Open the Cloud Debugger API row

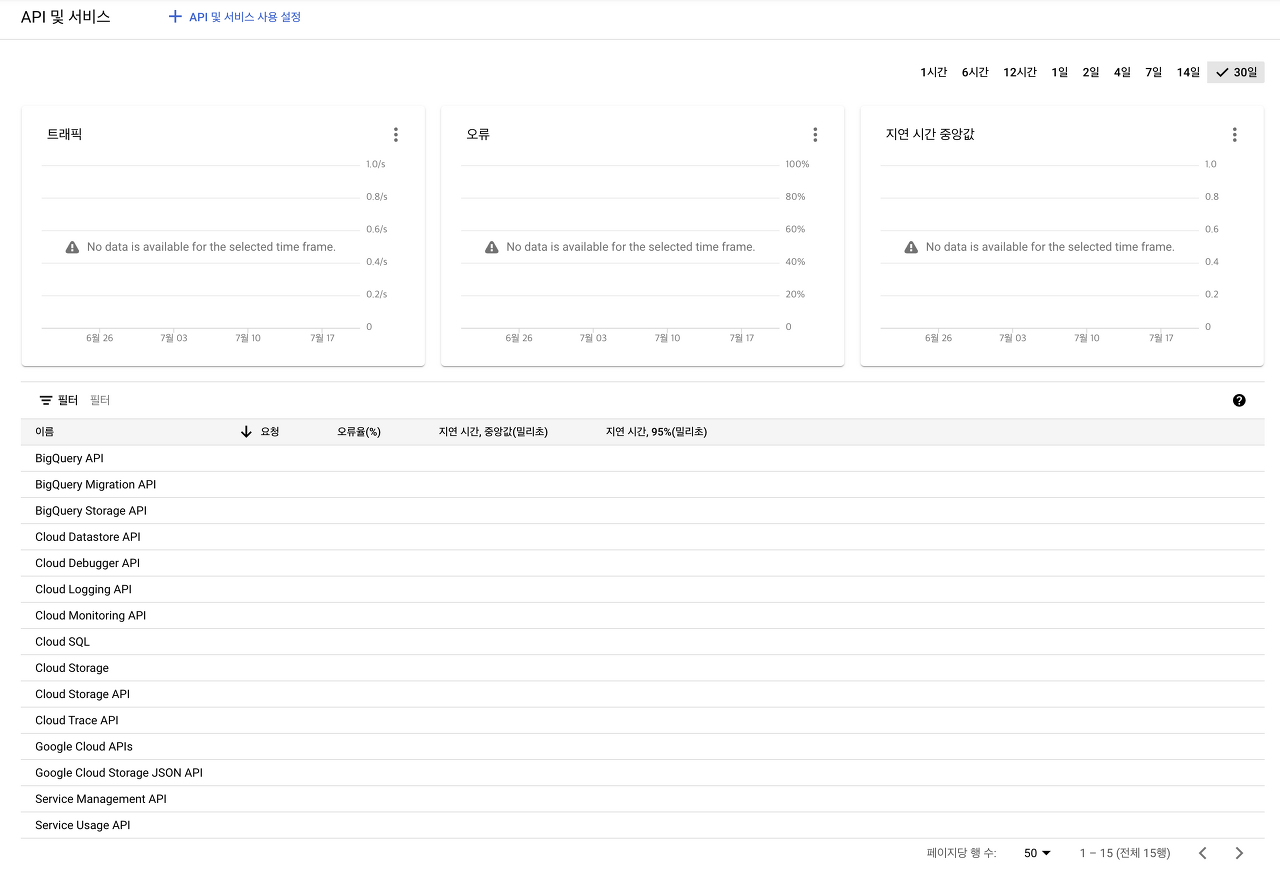pyautogui.click(x=642, y=563)
